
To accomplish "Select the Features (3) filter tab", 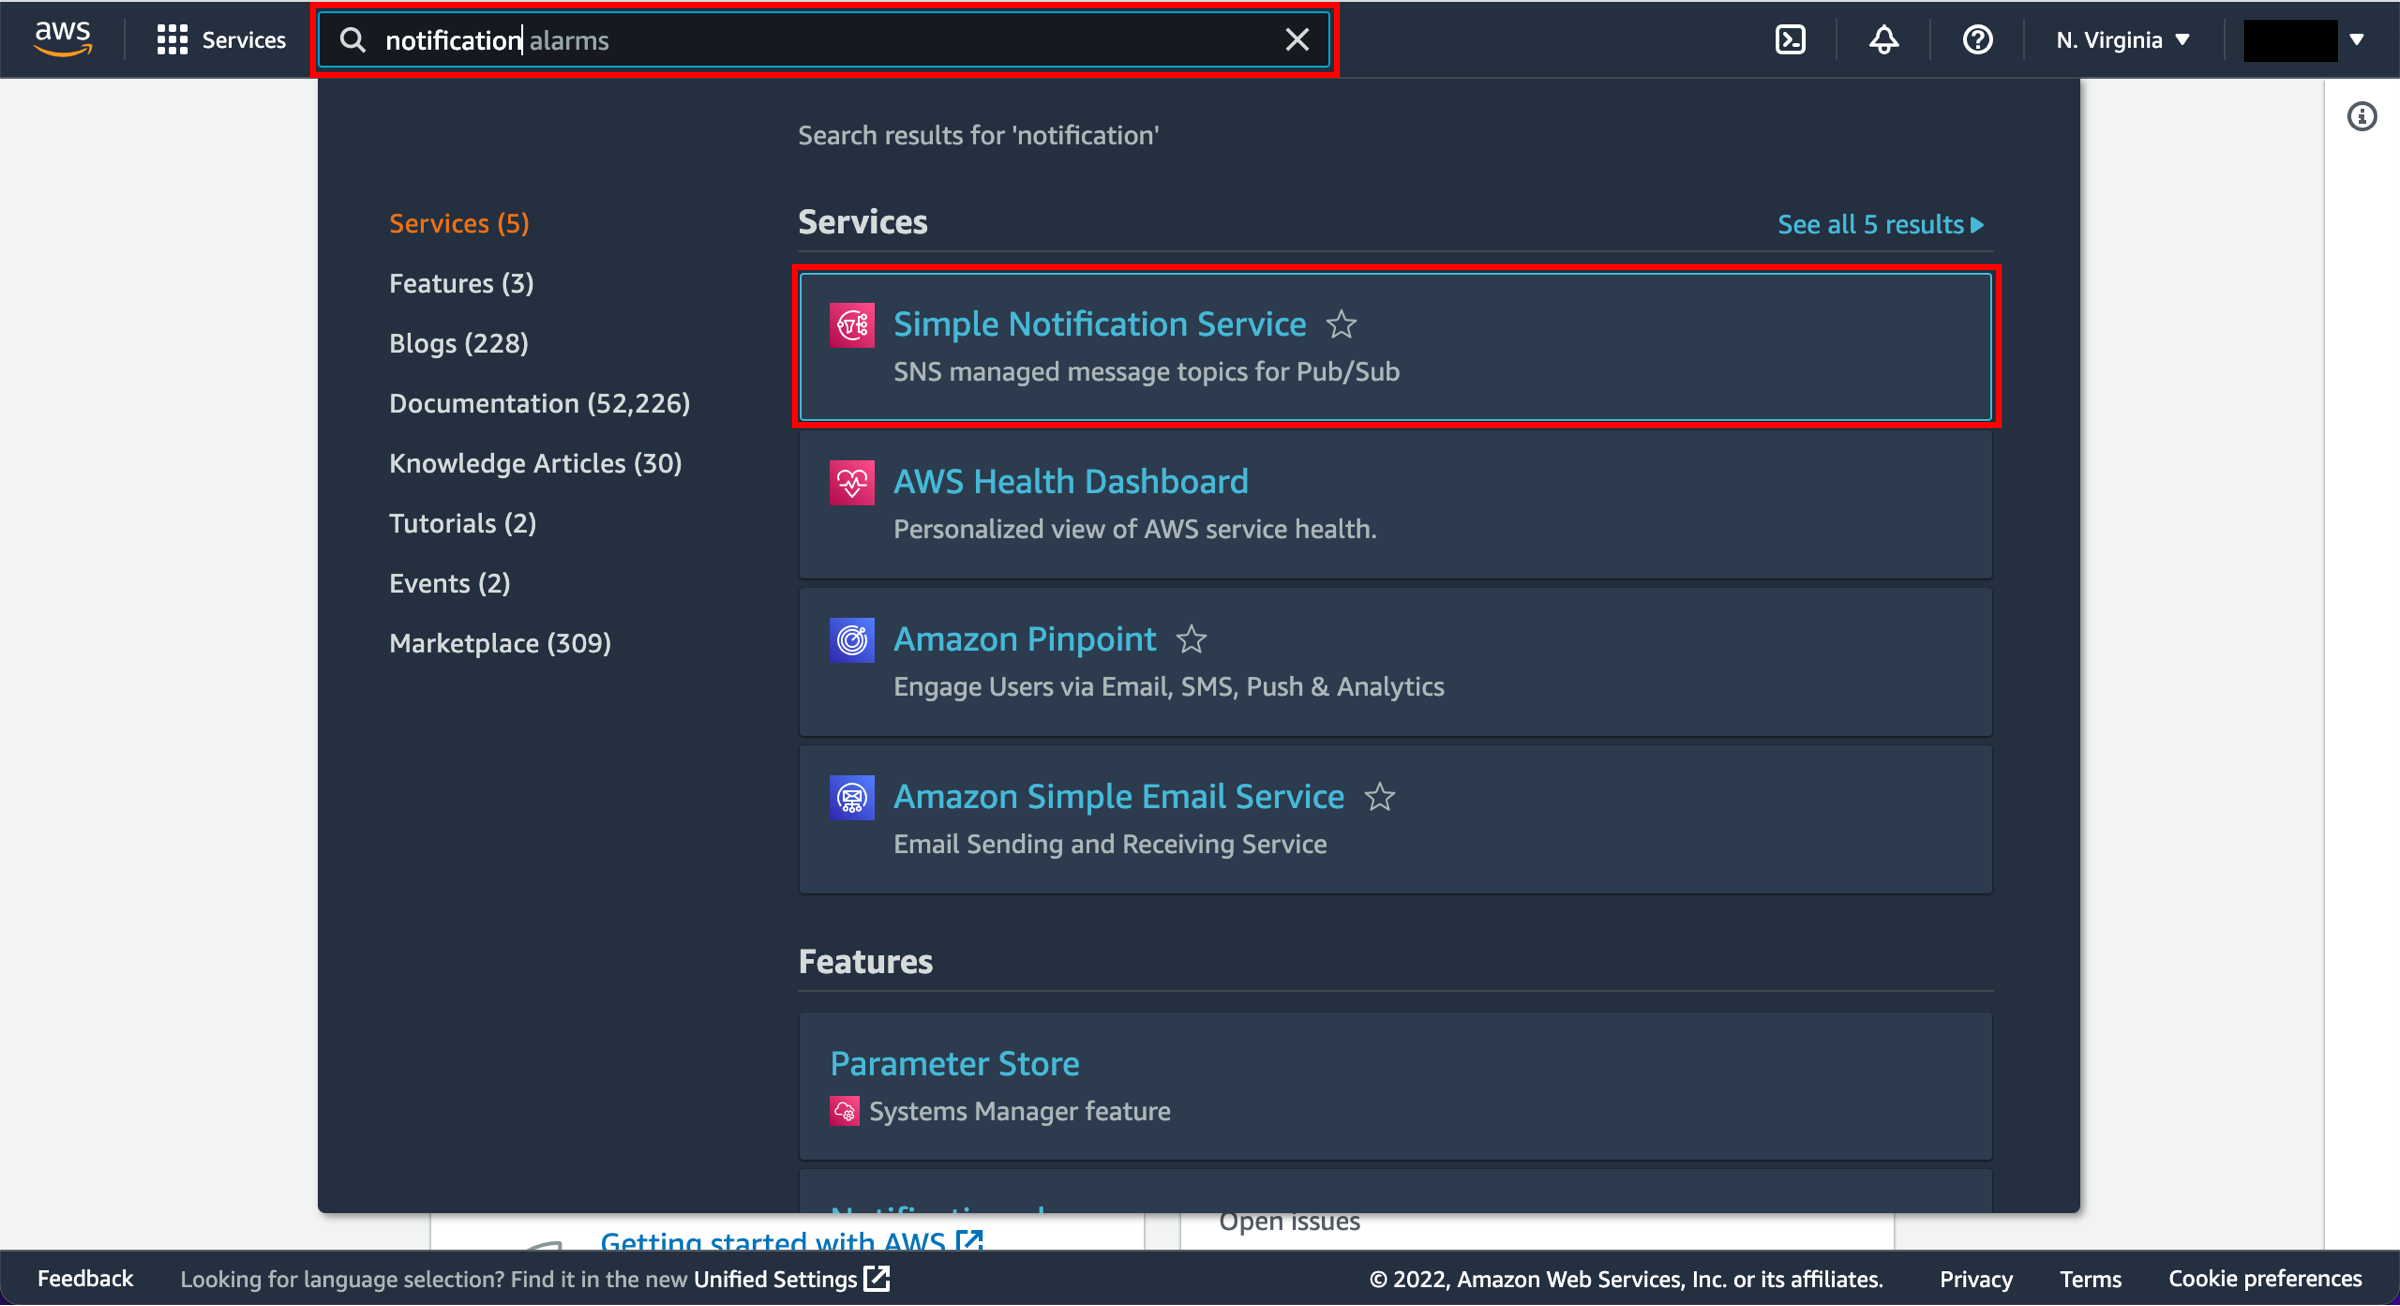I will tap(465, 283).
